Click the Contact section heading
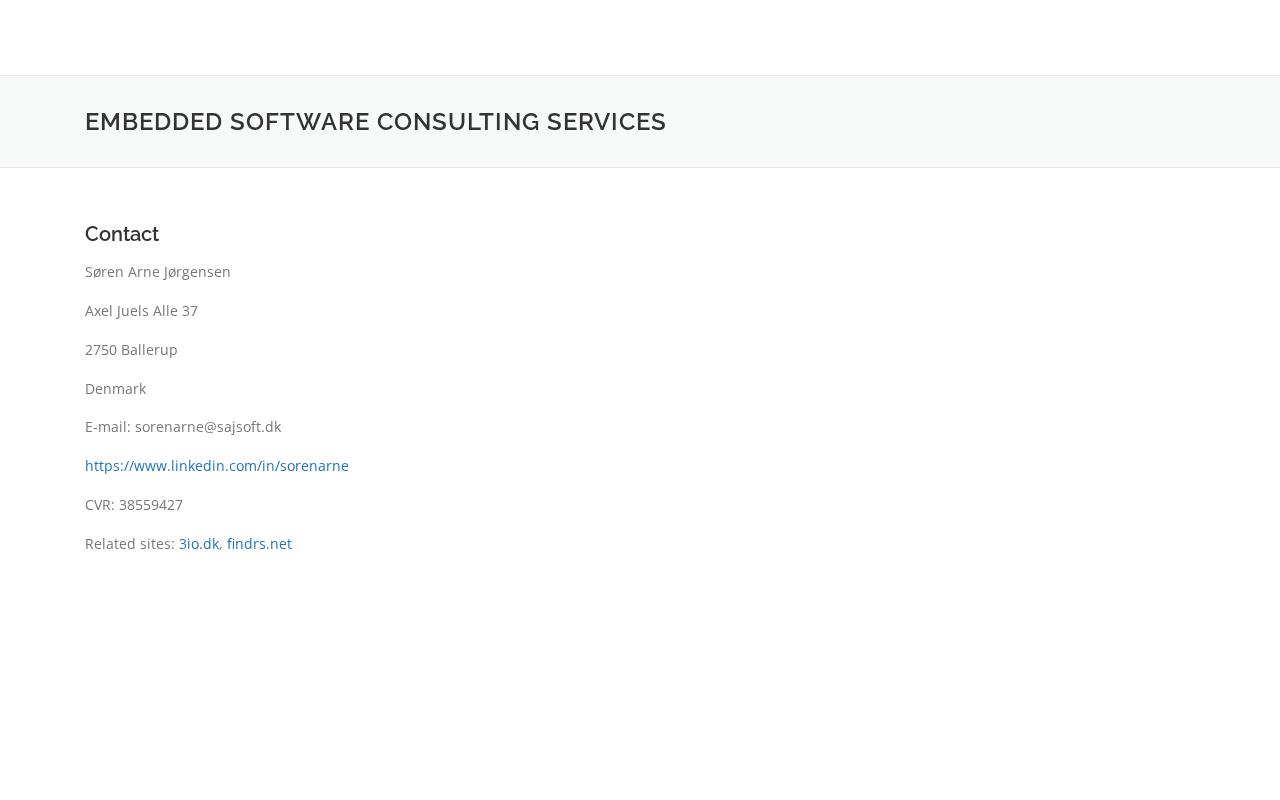 122,234
